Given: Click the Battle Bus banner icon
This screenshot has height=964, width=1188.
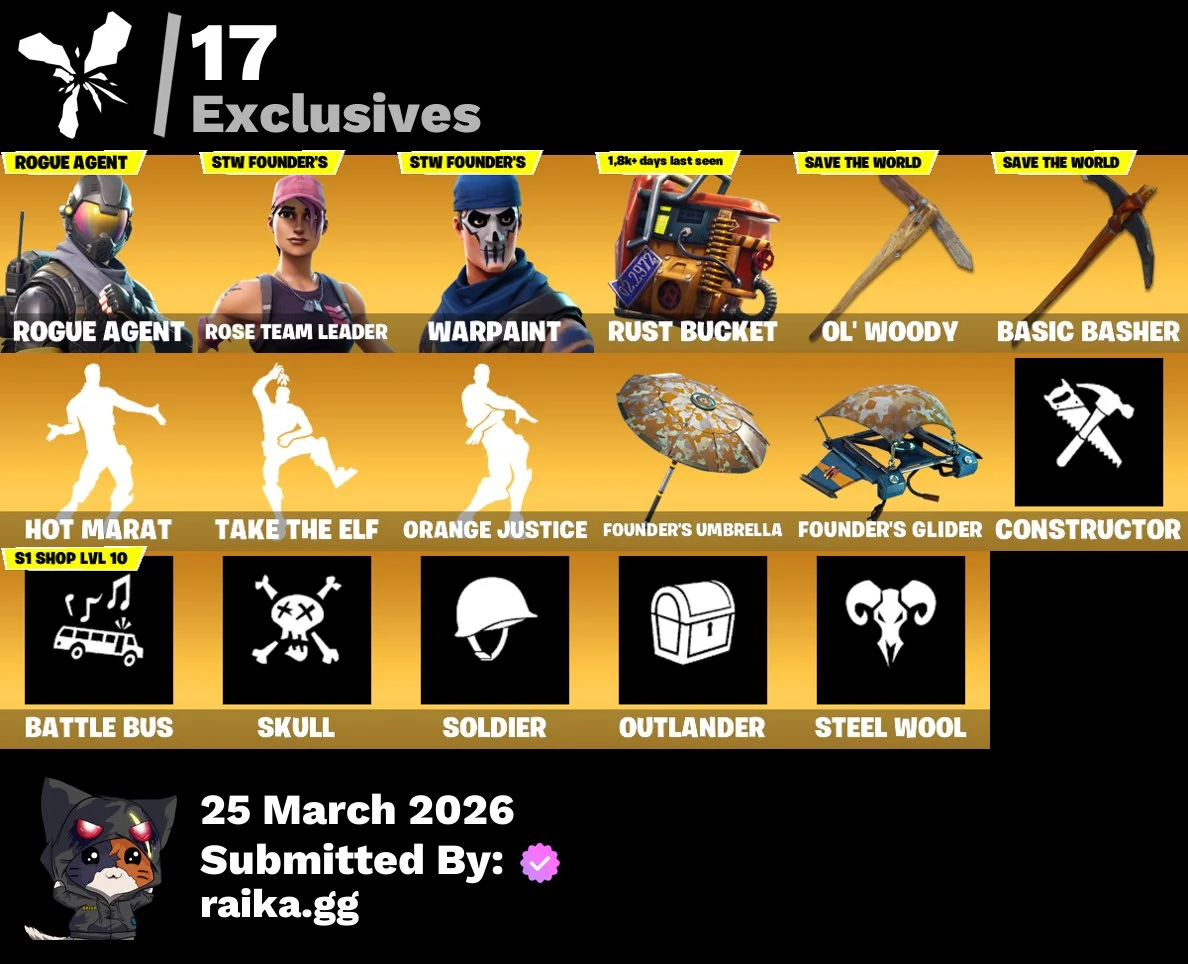Looking at the screenshot, I should (x=98, y=630).
